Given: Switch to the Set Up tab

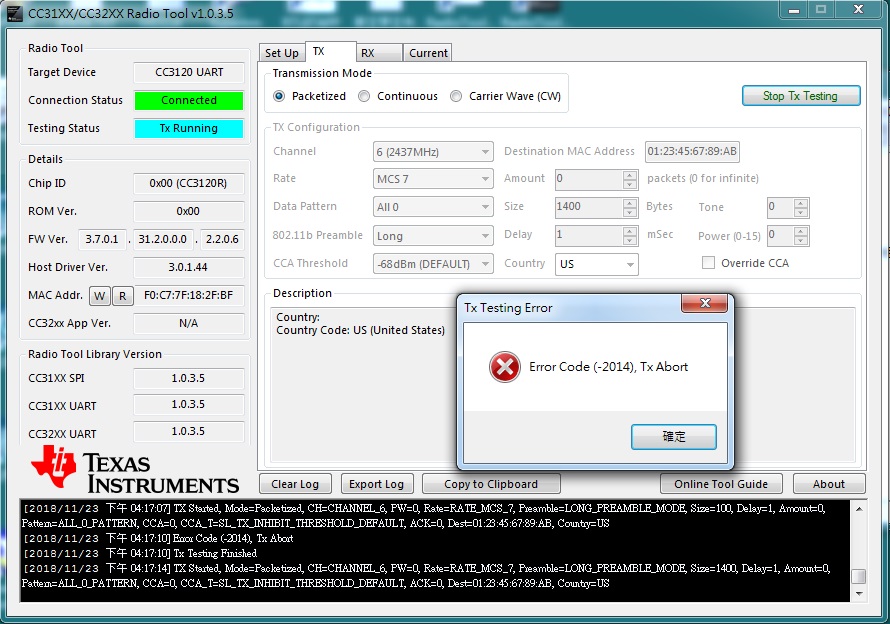Looking at the screenshot, I should [282, 53].
